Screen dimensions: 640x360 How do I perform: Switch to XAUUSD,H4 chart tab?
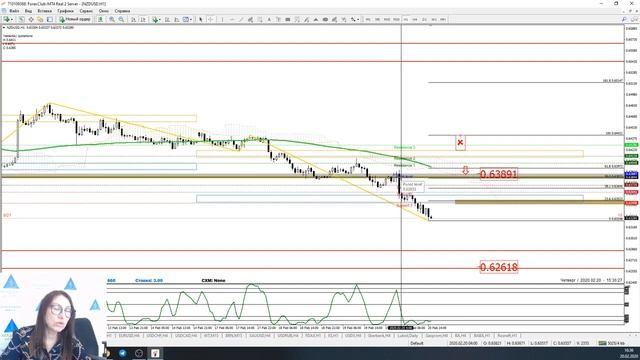click(260, 336)
